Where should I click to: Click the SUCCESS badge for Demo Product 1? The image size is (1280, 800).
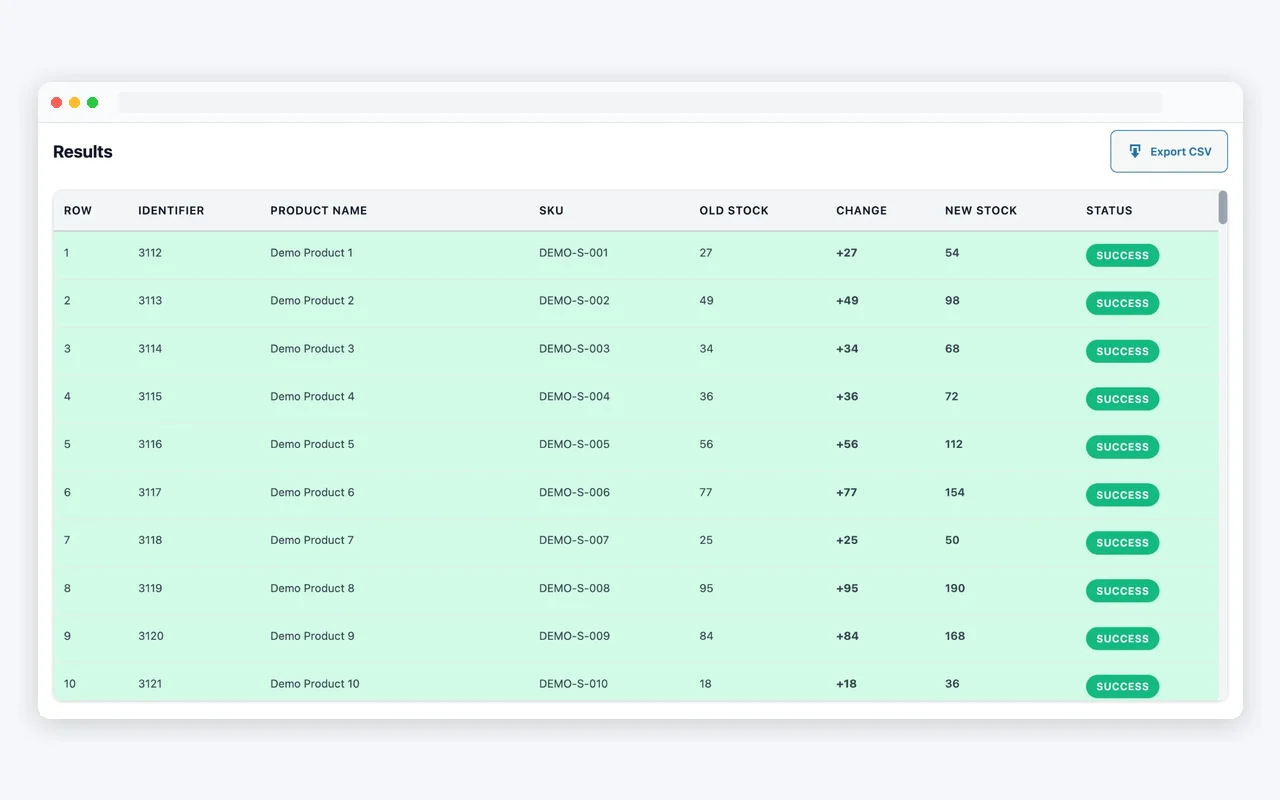click(1122, 255)
